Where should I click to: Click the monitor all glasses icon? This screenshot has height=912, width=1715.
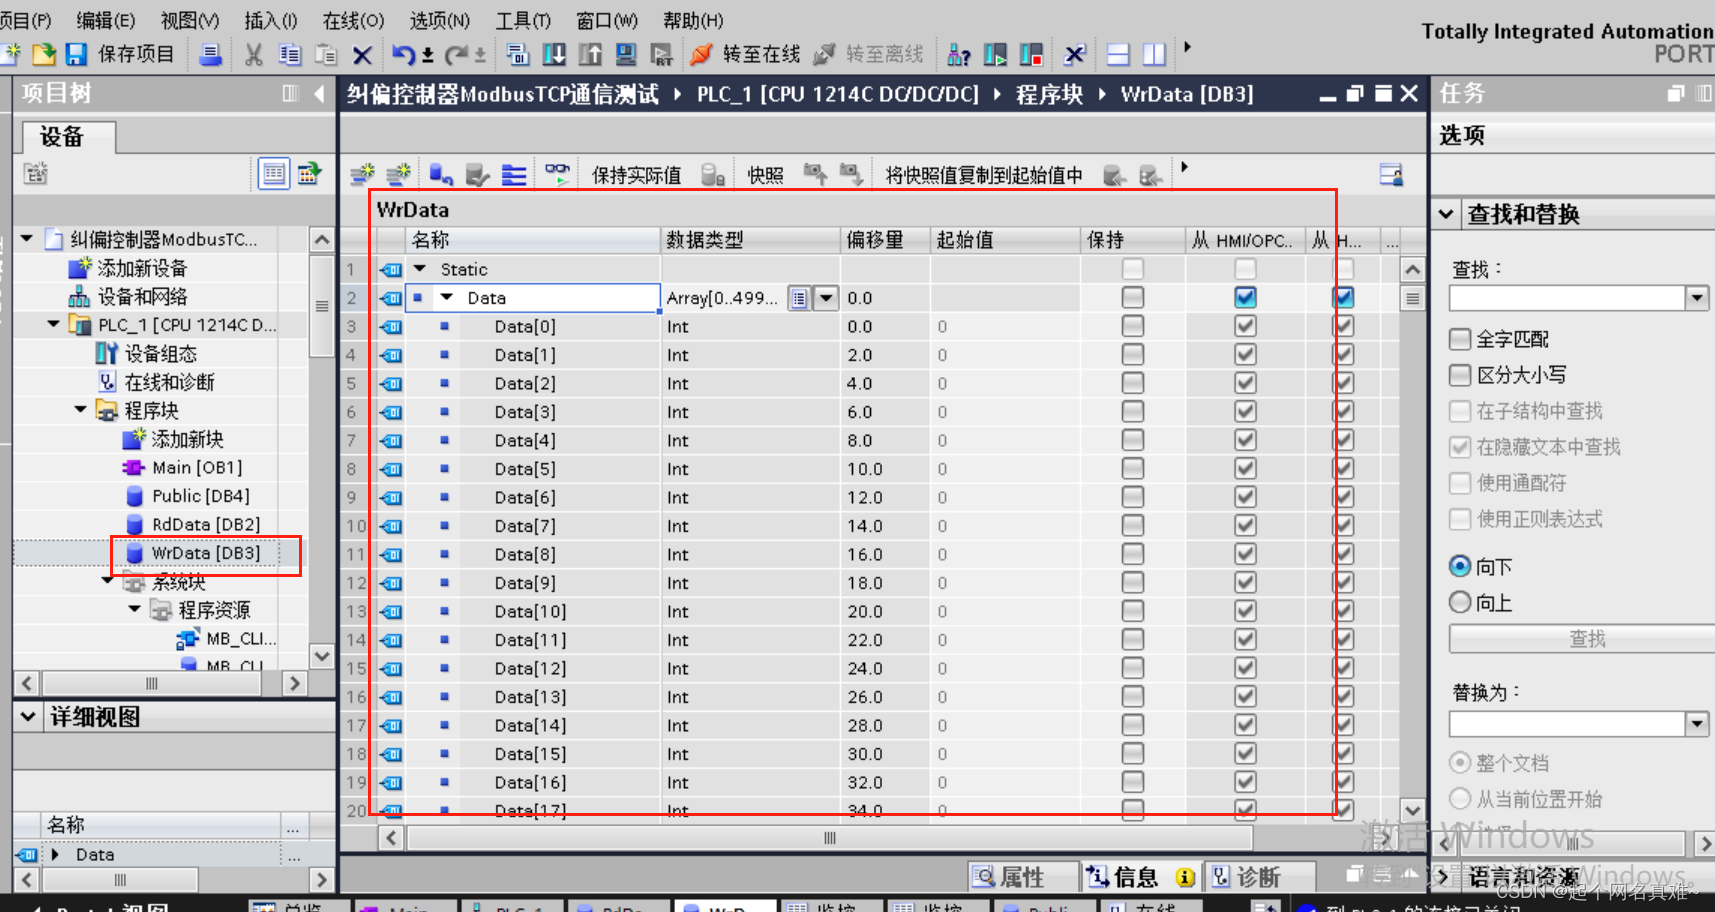[557, 175]
